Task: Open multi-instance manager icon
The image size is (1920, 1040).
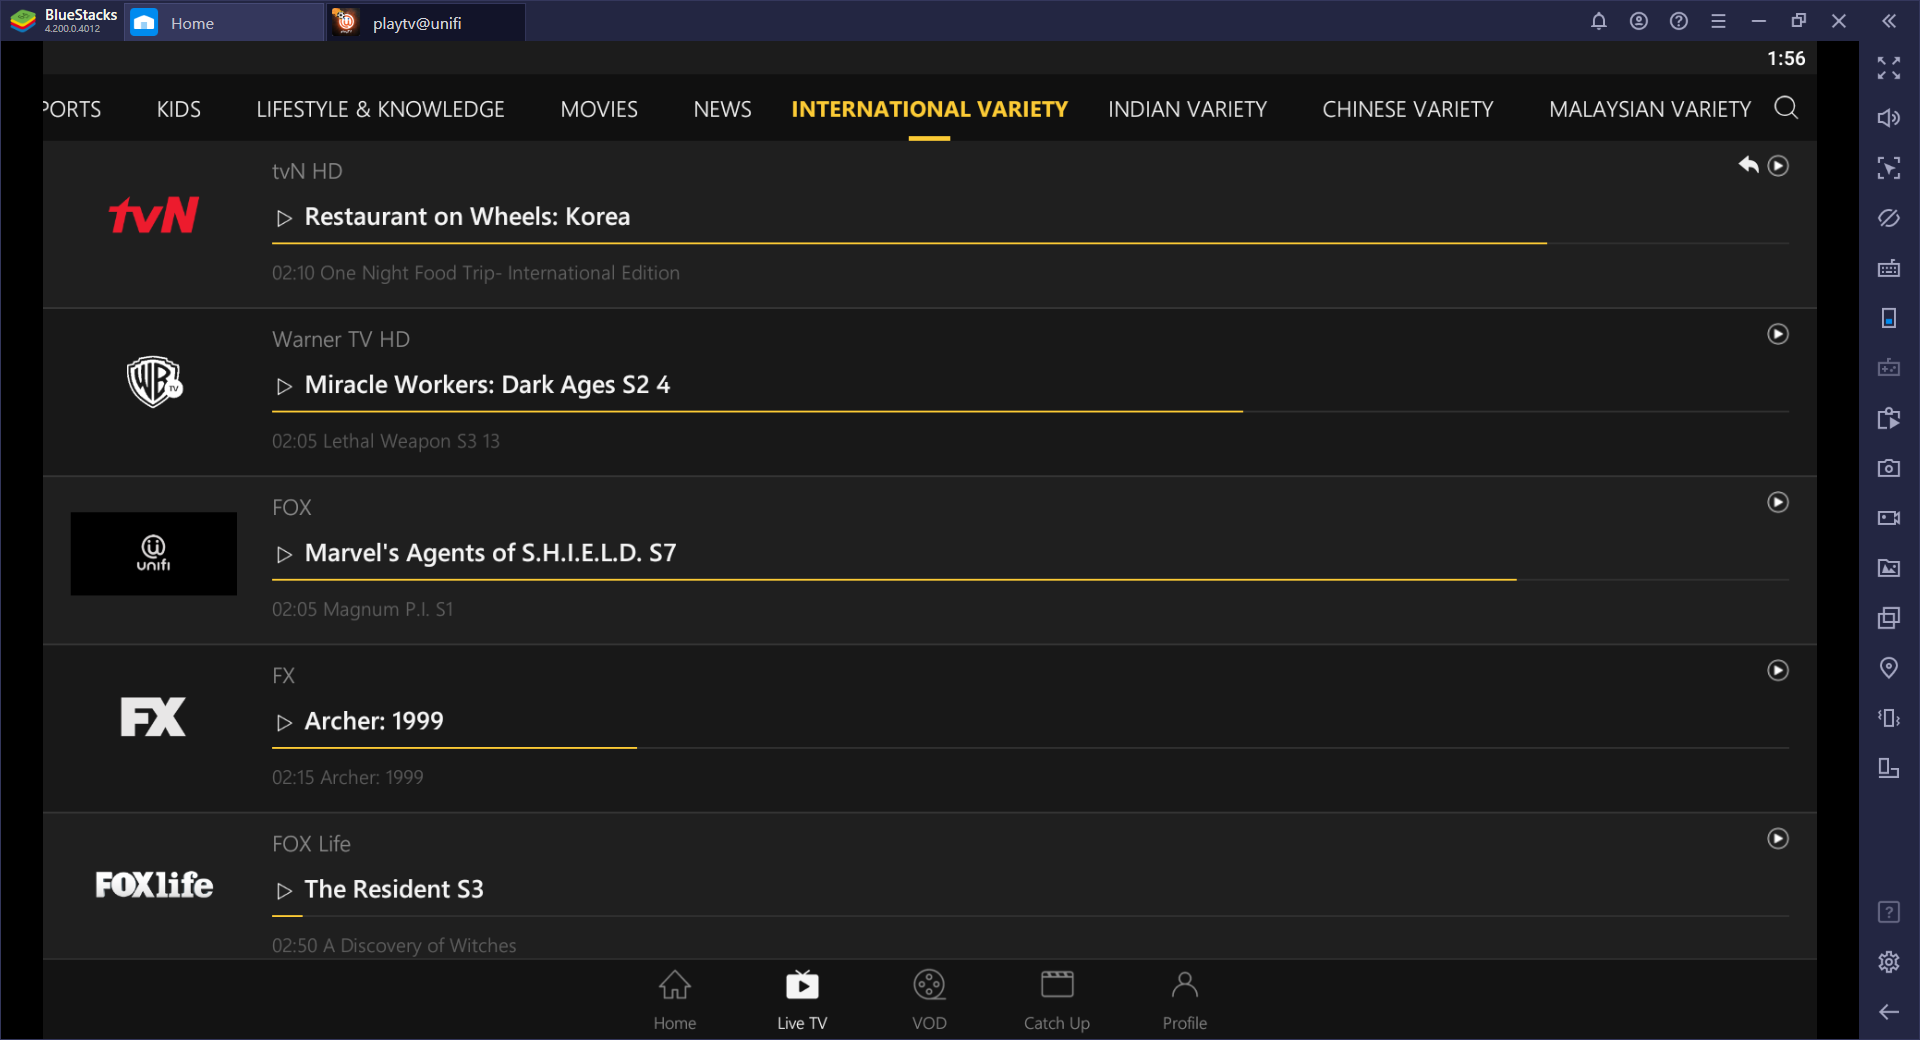Action: click(x=1889, y=618)
